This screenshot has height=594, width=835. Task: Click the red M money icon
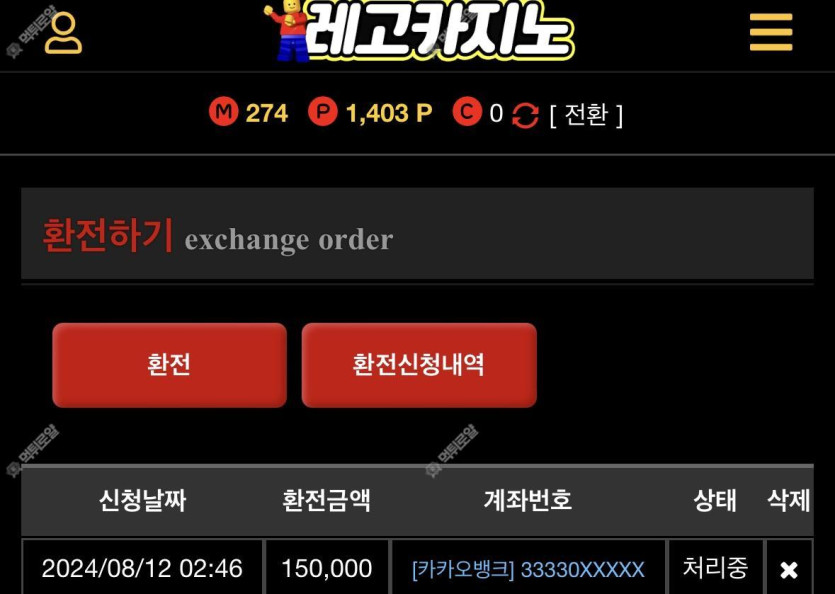(x=223, y=112)
